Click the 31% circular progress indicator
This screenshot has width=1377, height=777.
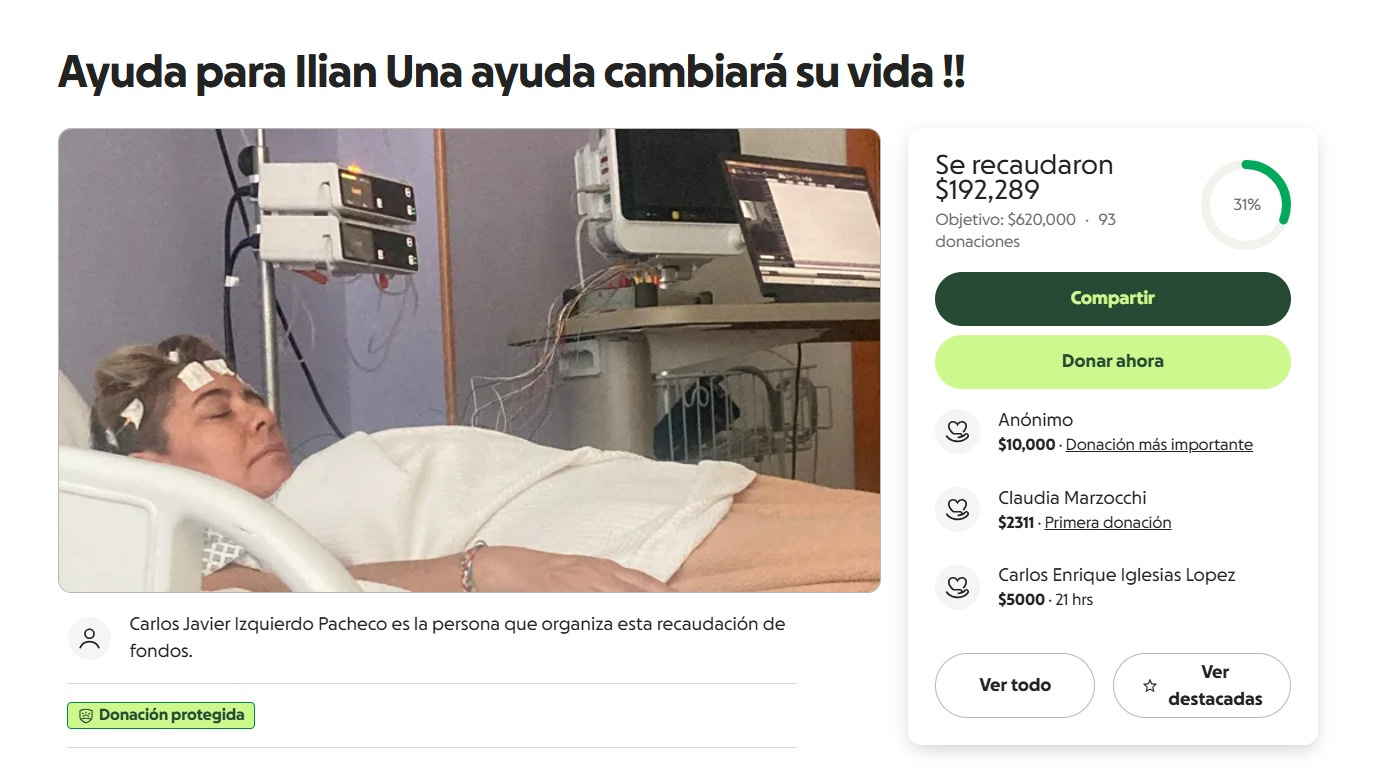click(x=1246, y=205)
